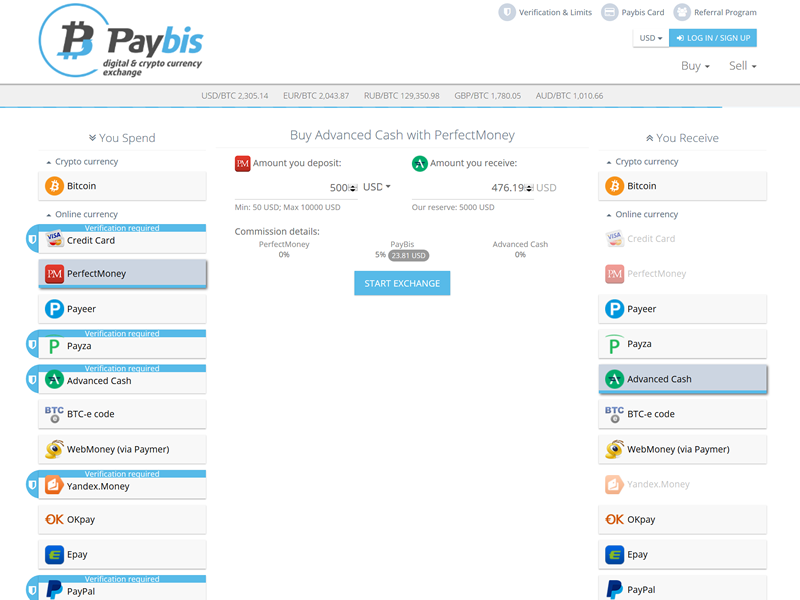
Task: Select Epay icon in You Receive
Action: point(615,555)
